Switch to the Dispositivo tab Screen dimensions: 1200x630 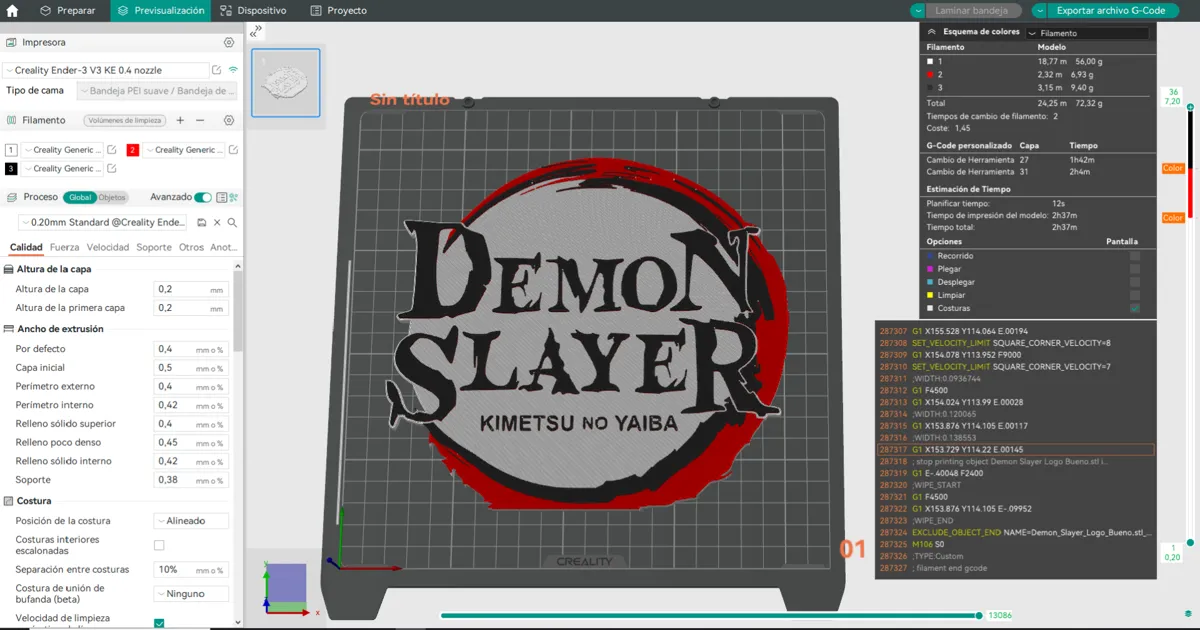(253, 10)
